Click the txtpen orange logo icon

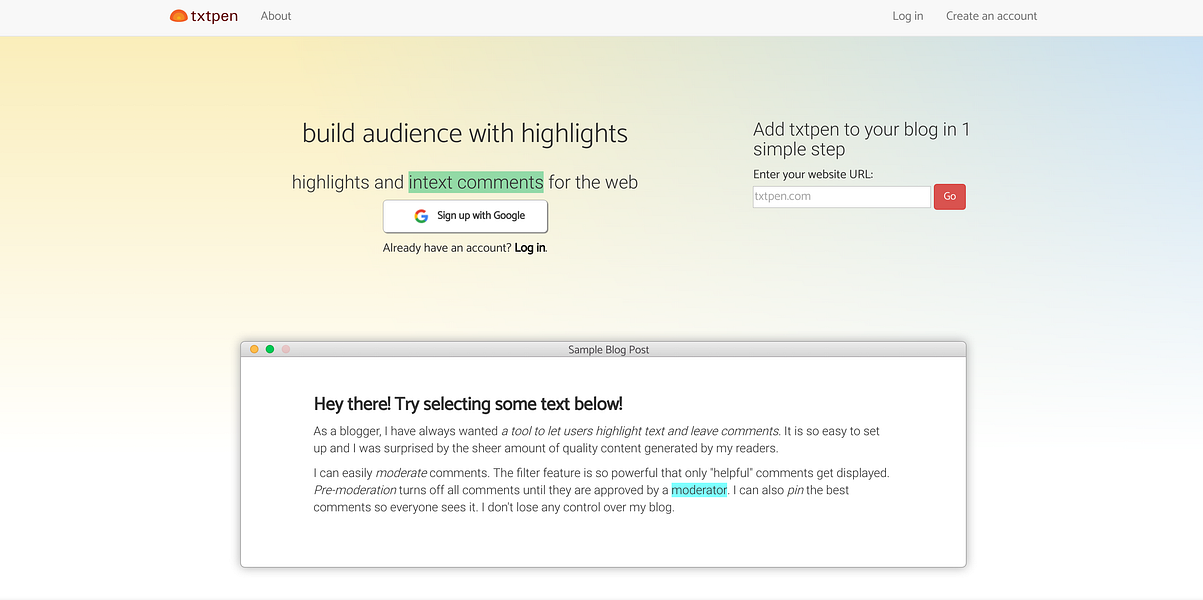[x=179, y=16]
